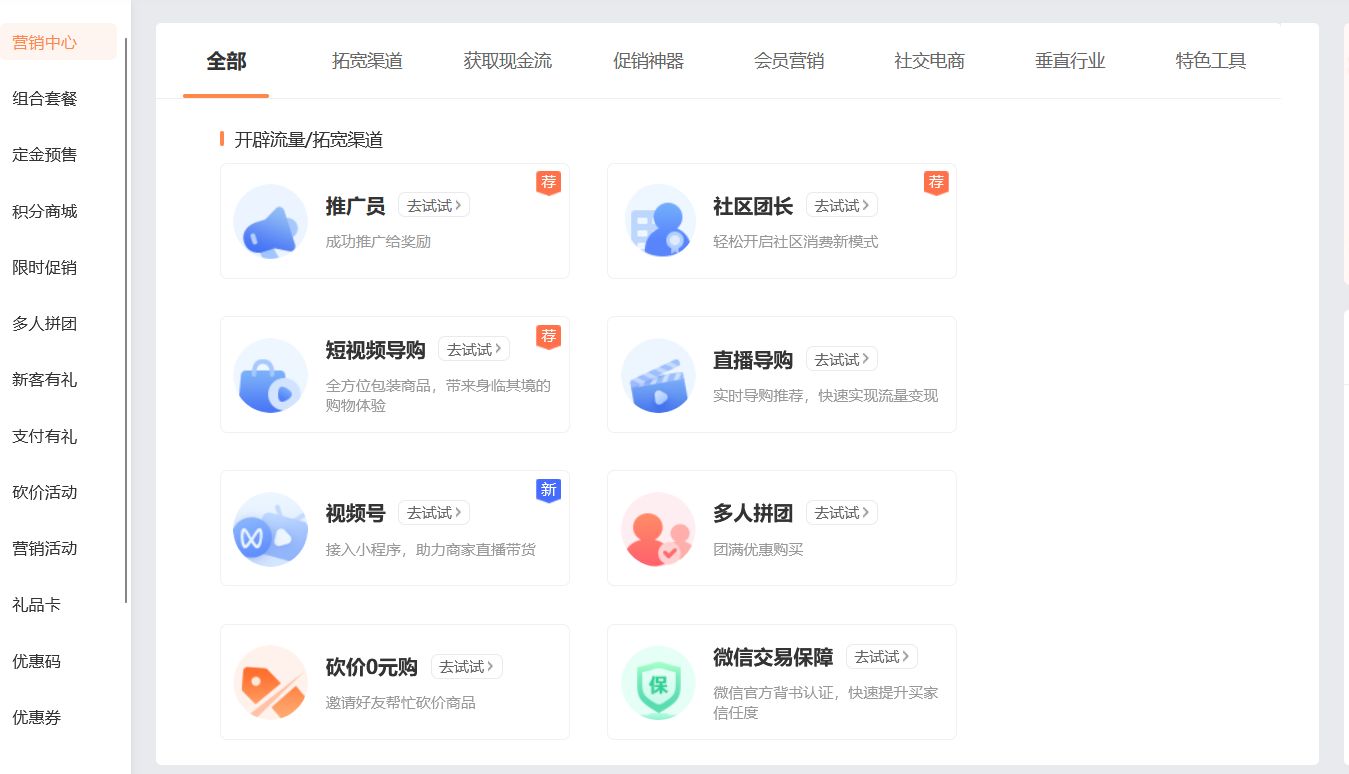Click the 荐 badge on 推广员 card

click(x=548, y=182)
